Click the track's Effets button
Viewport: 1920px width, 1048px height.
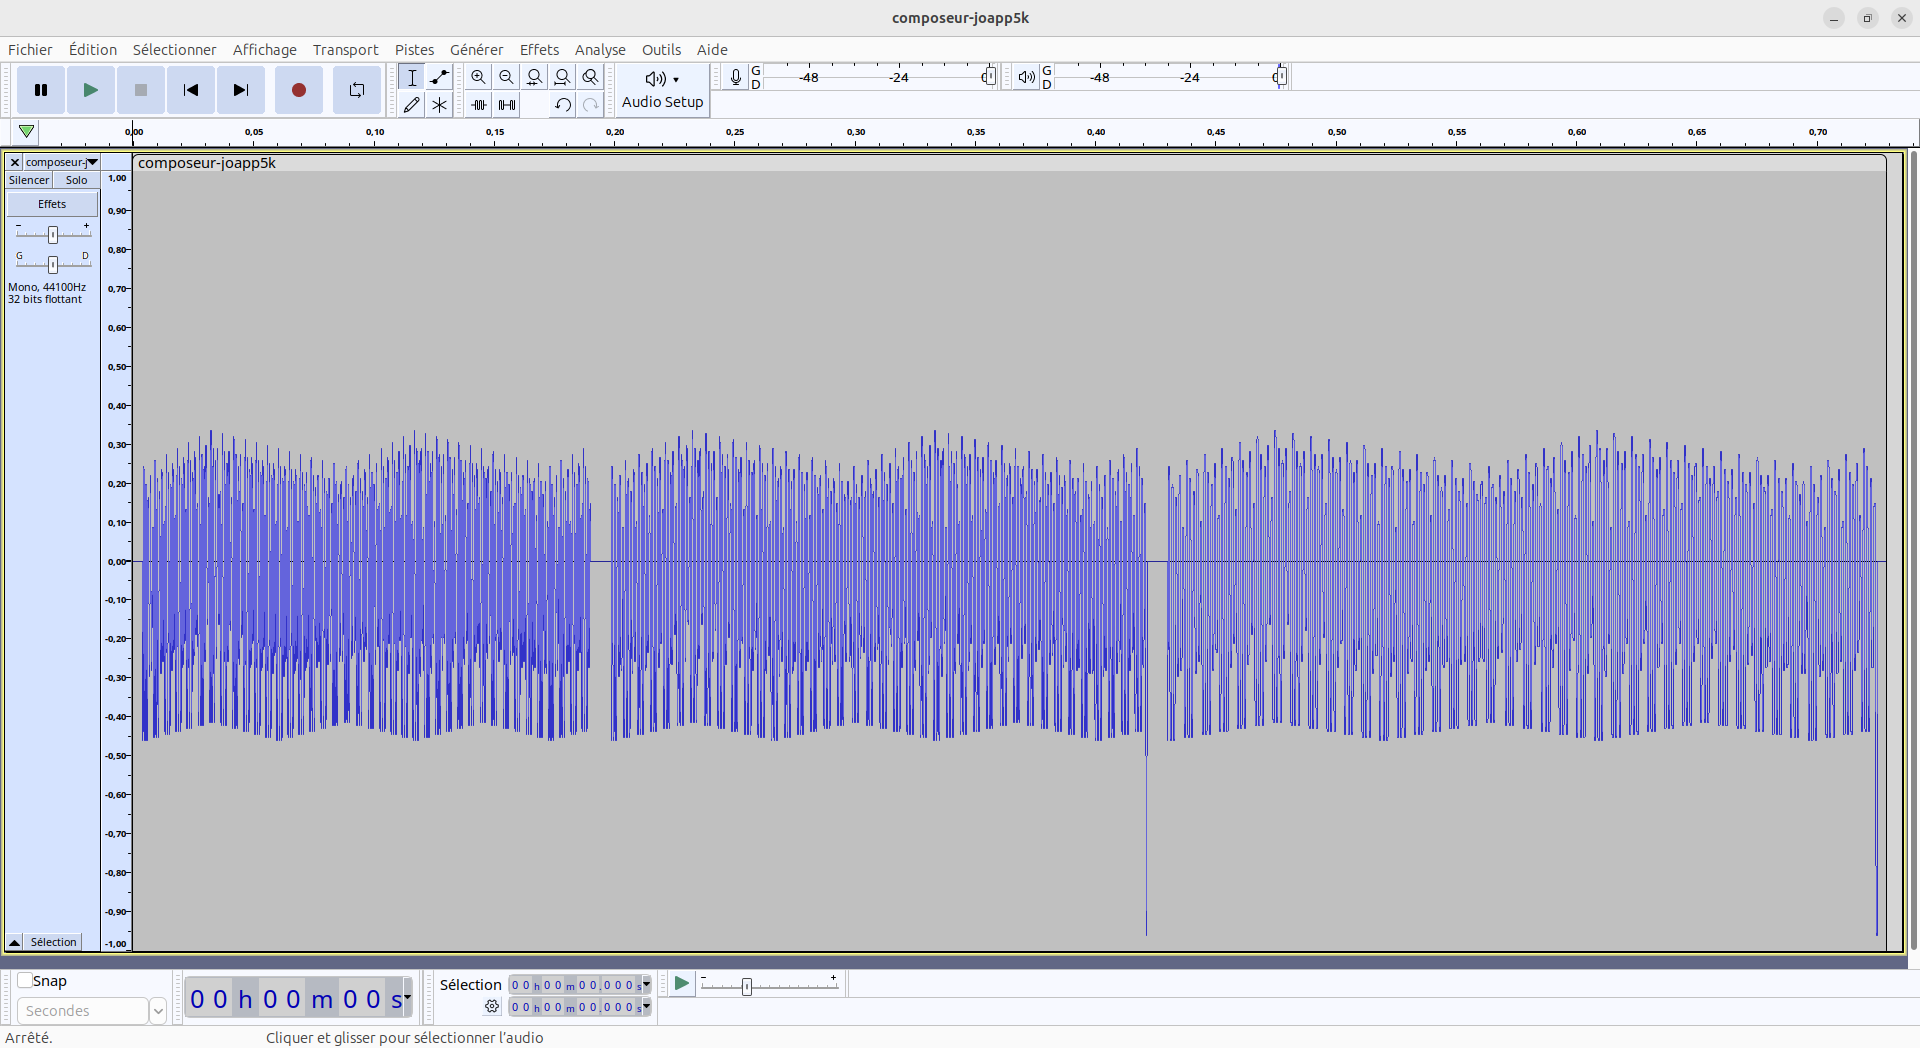click(x=52, y=204)
